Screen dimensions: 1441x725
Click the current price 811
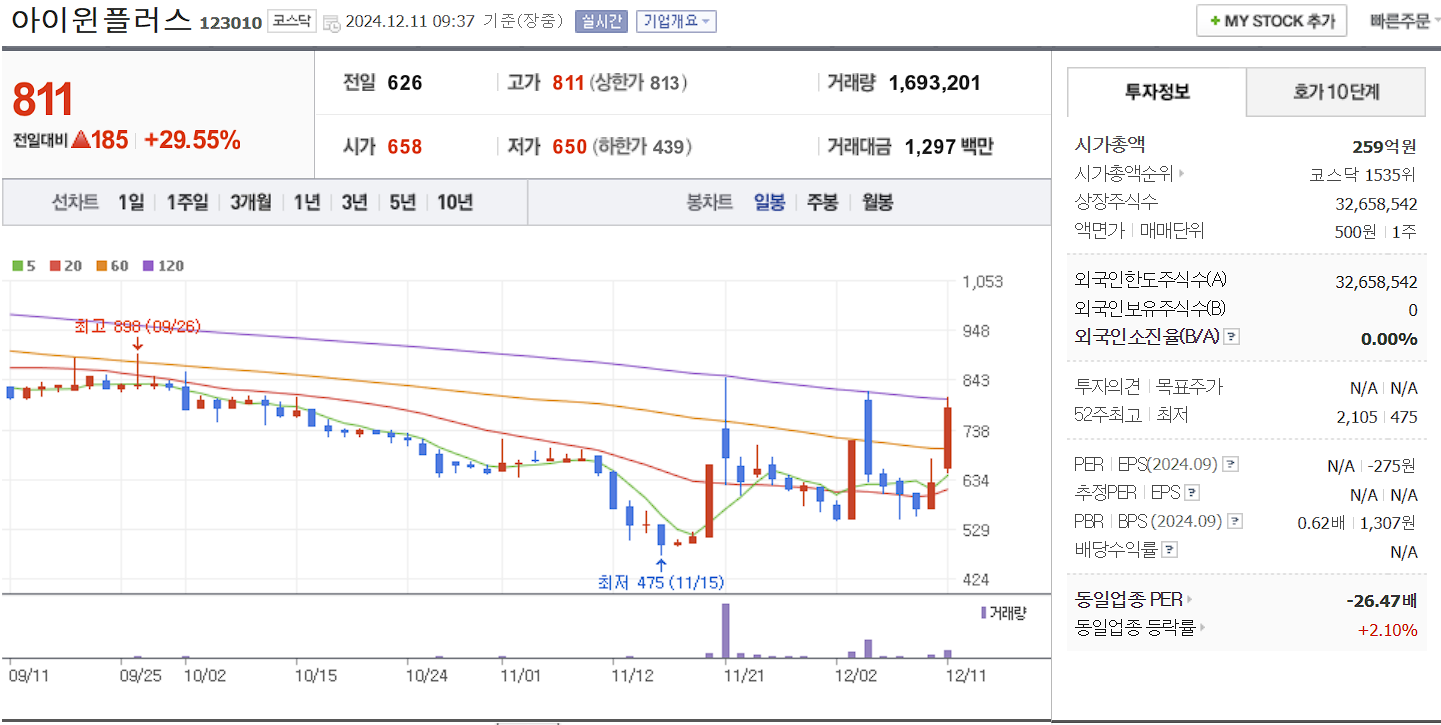tap(43, 100)
